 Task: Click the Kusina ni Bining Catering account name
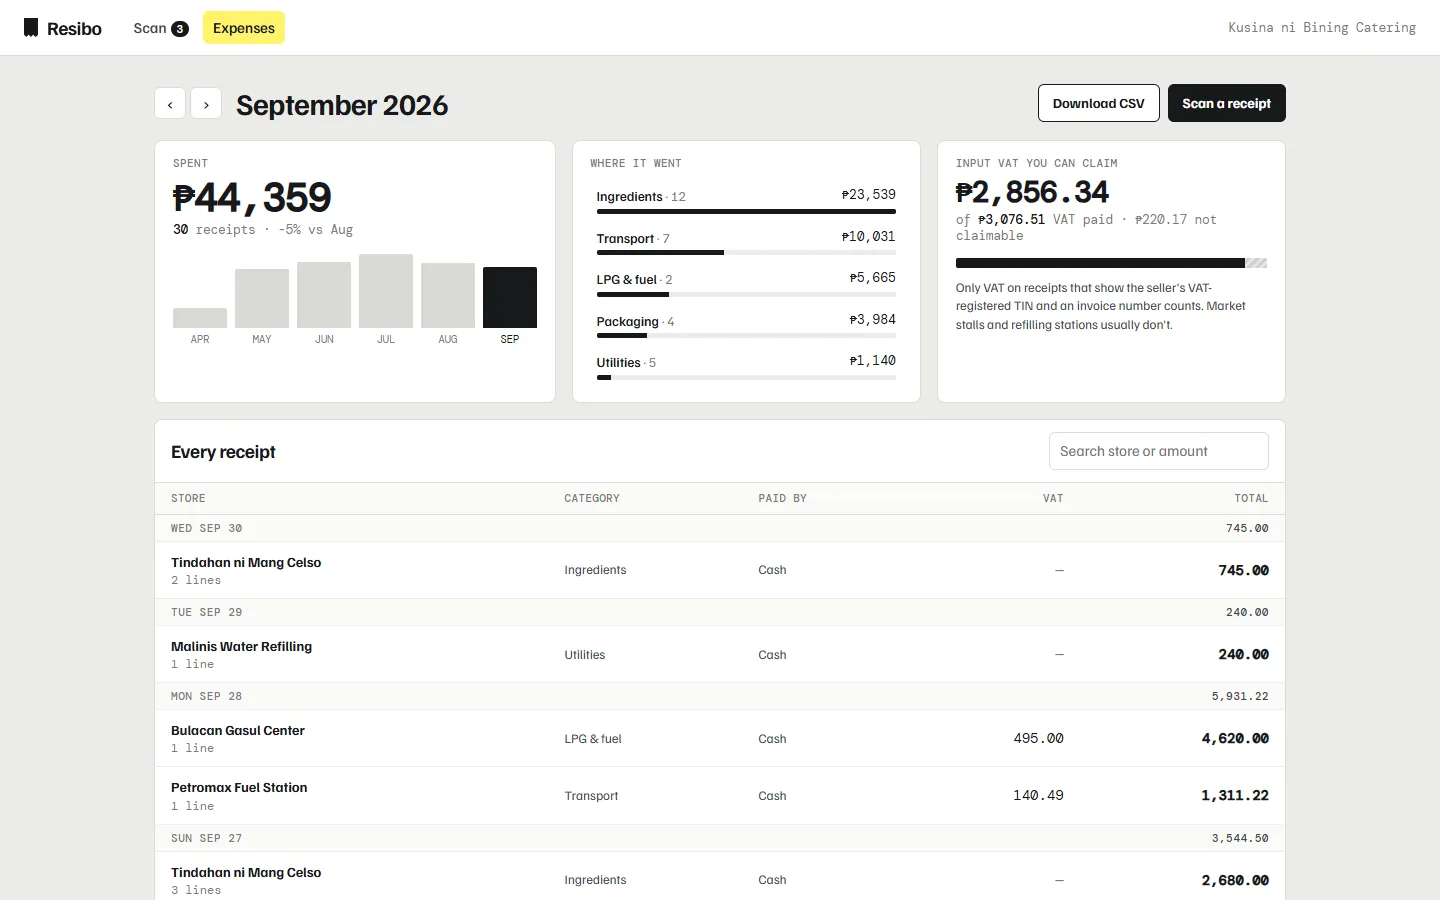click(1322, 28)
